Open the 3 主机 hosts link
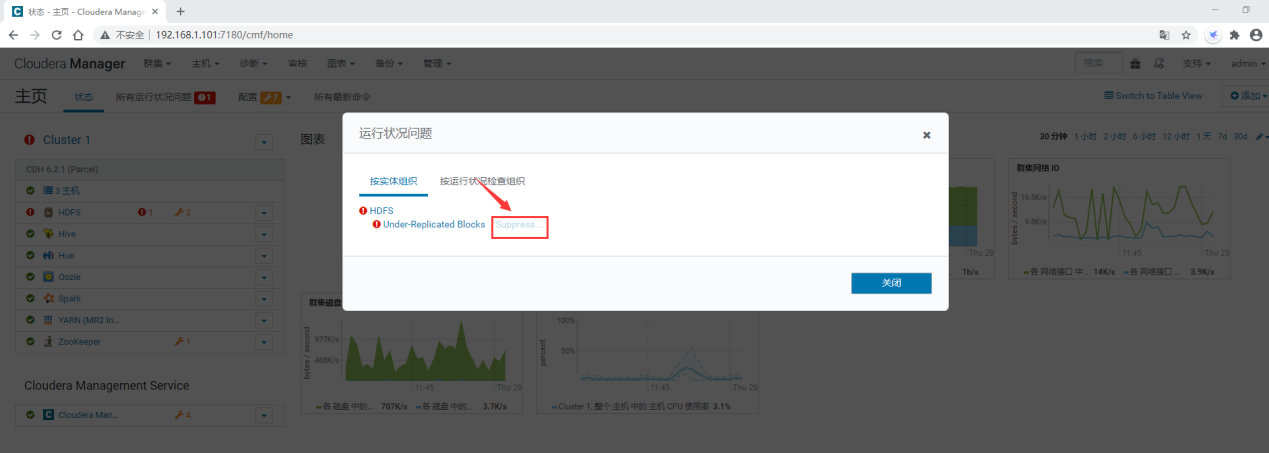 pos(68,190)
